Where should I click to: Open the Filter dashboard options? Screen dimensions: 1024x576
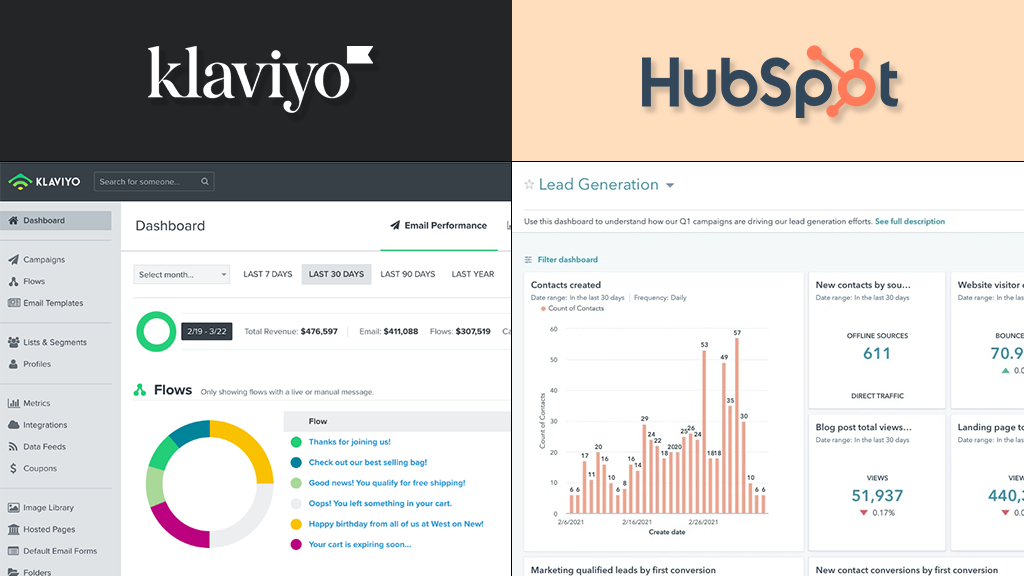(561, 260)
